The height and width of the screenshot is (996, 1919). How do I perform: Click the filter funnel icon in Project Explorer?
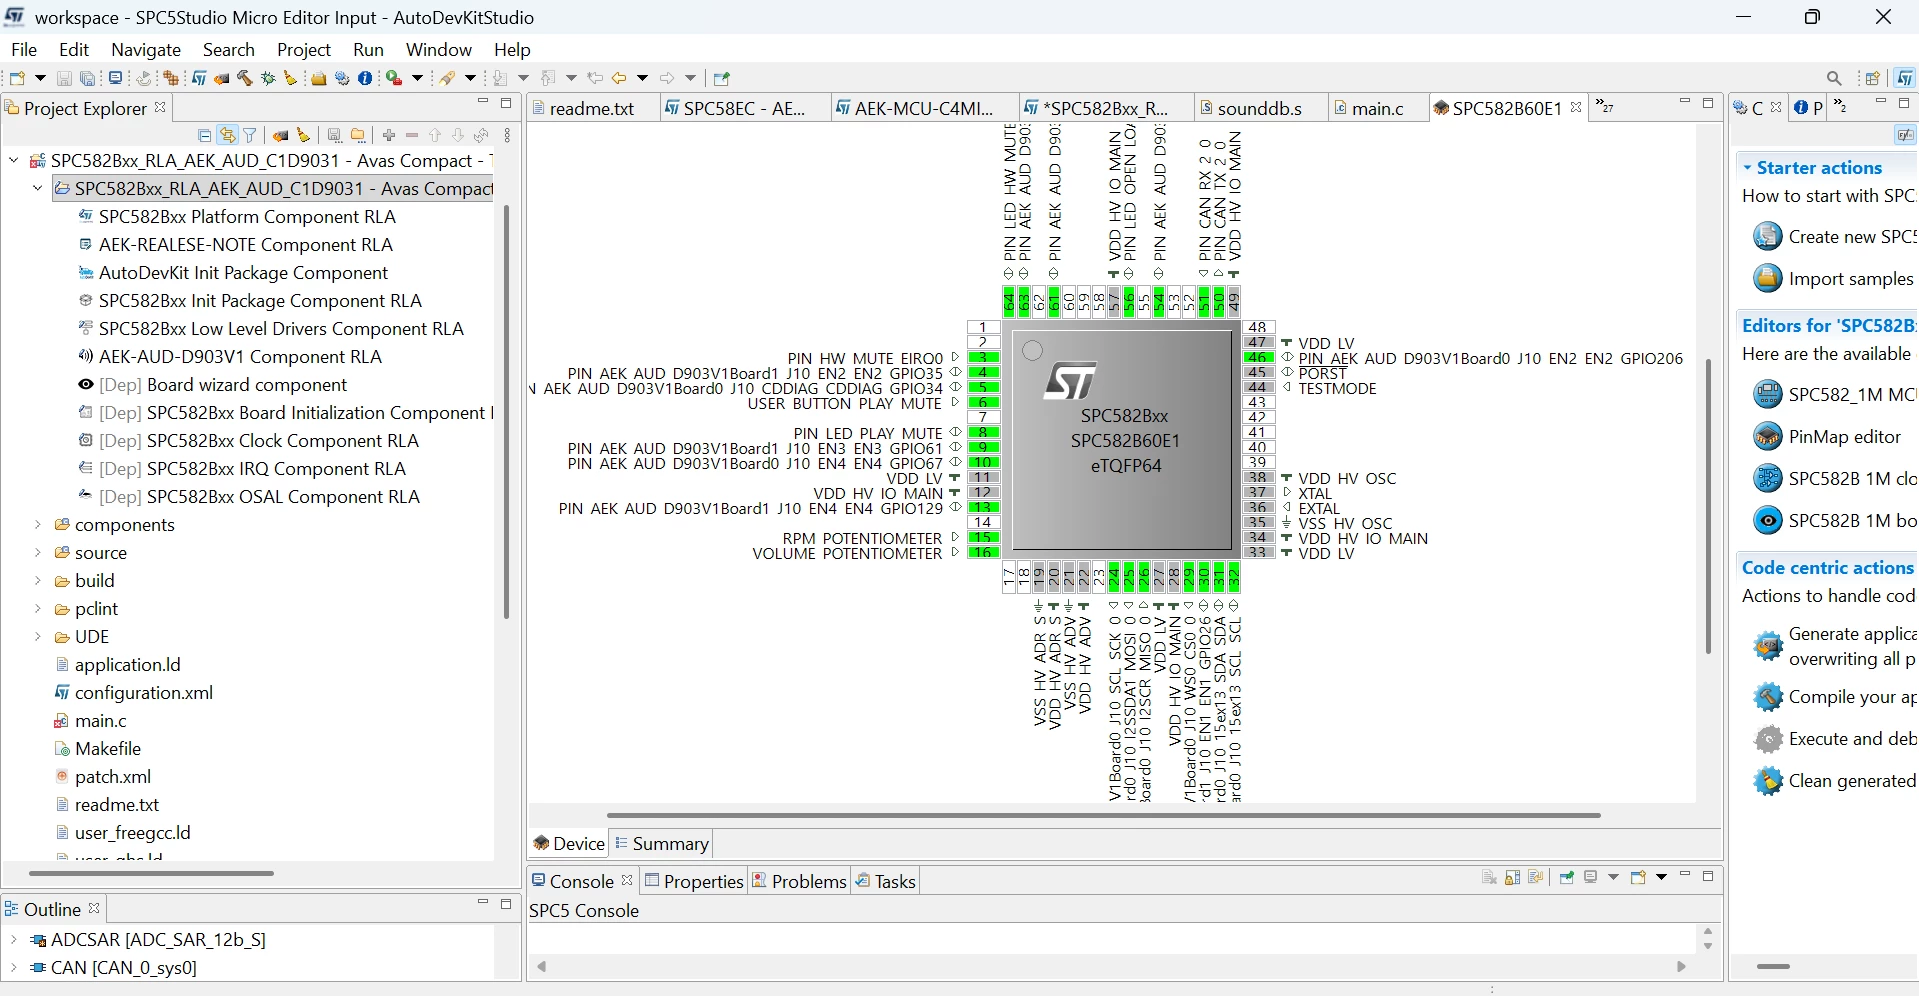click(250, 135)
